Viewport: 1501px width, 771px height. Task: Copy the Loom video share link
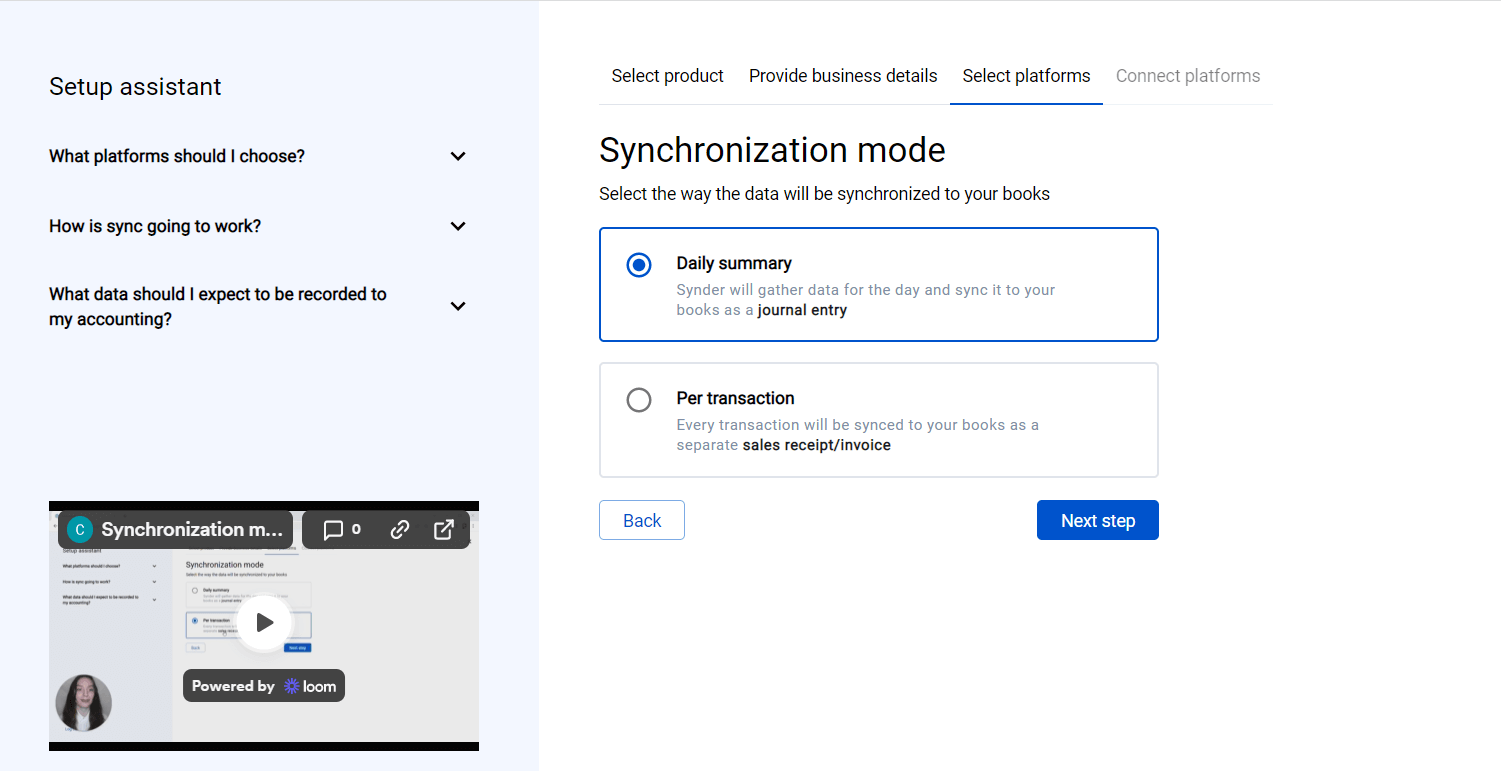point(399,529)
